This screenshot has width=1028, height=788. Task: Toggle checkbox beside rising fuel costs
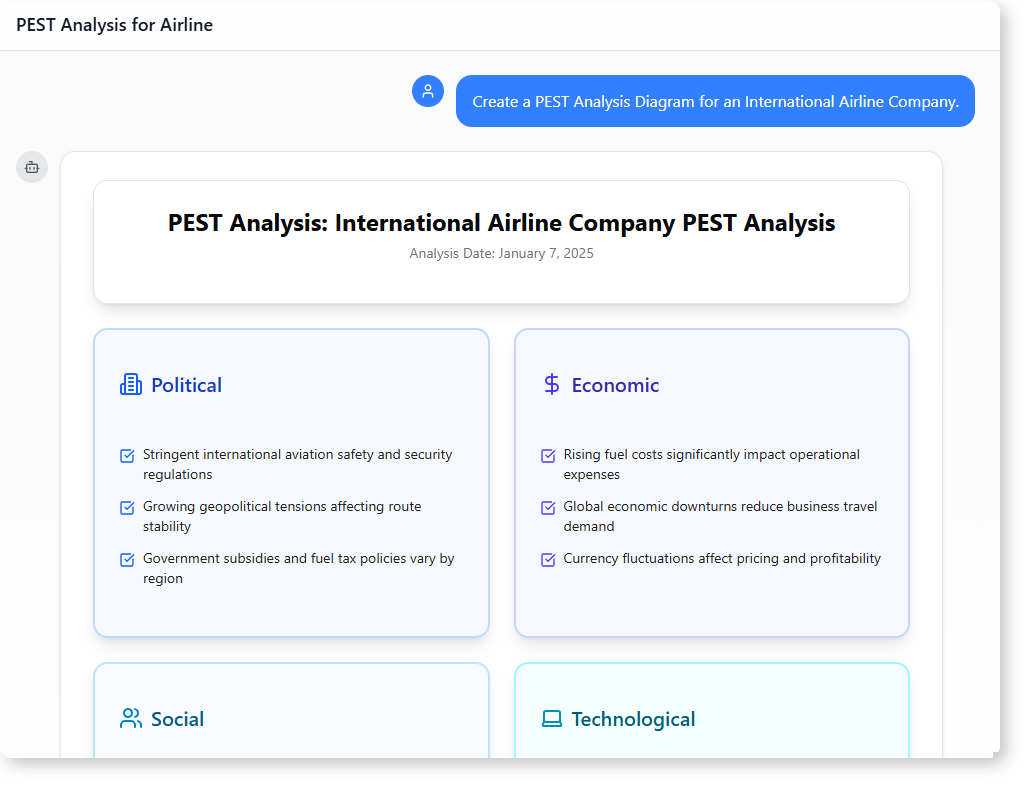(x=548, y=456)
